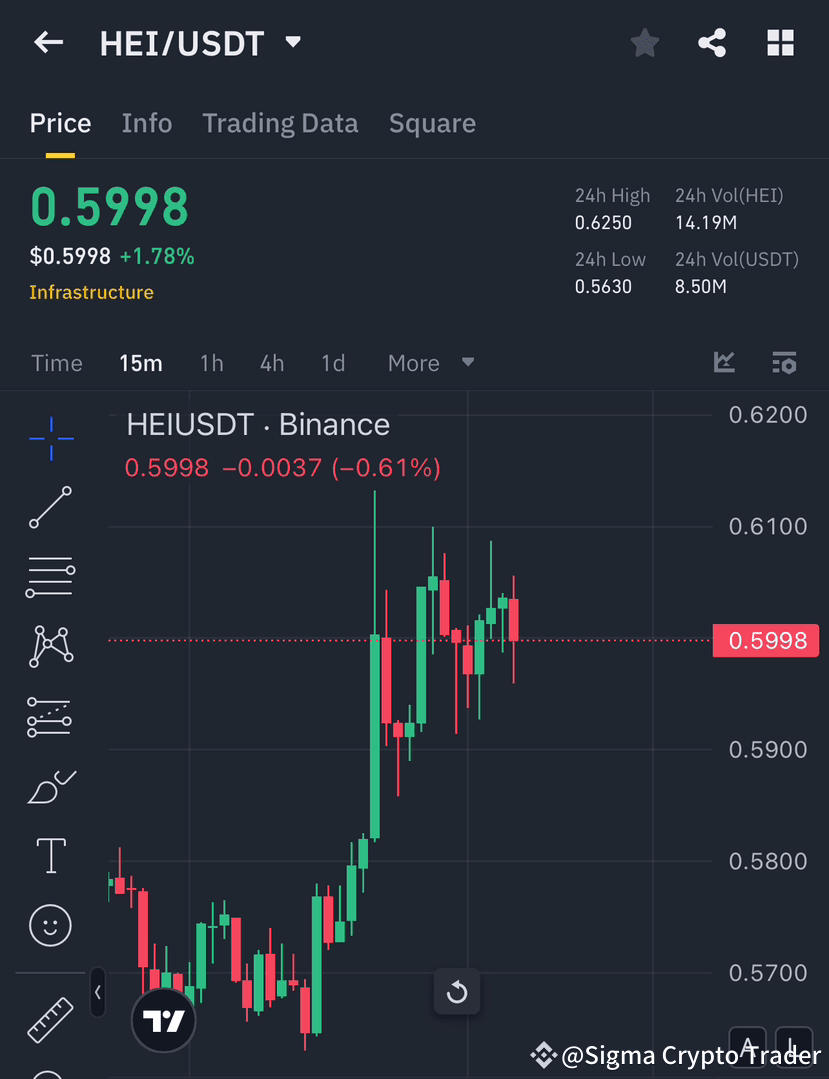This screenshot has height=1079, width=829.
Task: Click the share icon
Action: point(712,42)
